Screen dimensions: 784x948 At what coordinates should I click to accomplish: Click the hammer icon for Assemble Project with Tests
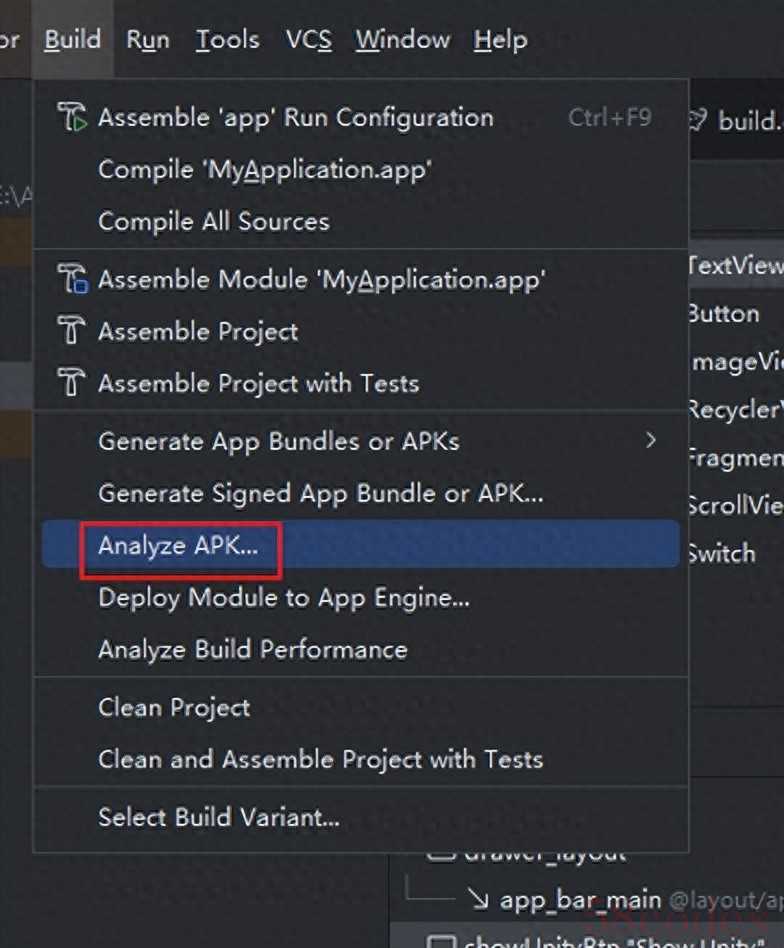point(71,383)
